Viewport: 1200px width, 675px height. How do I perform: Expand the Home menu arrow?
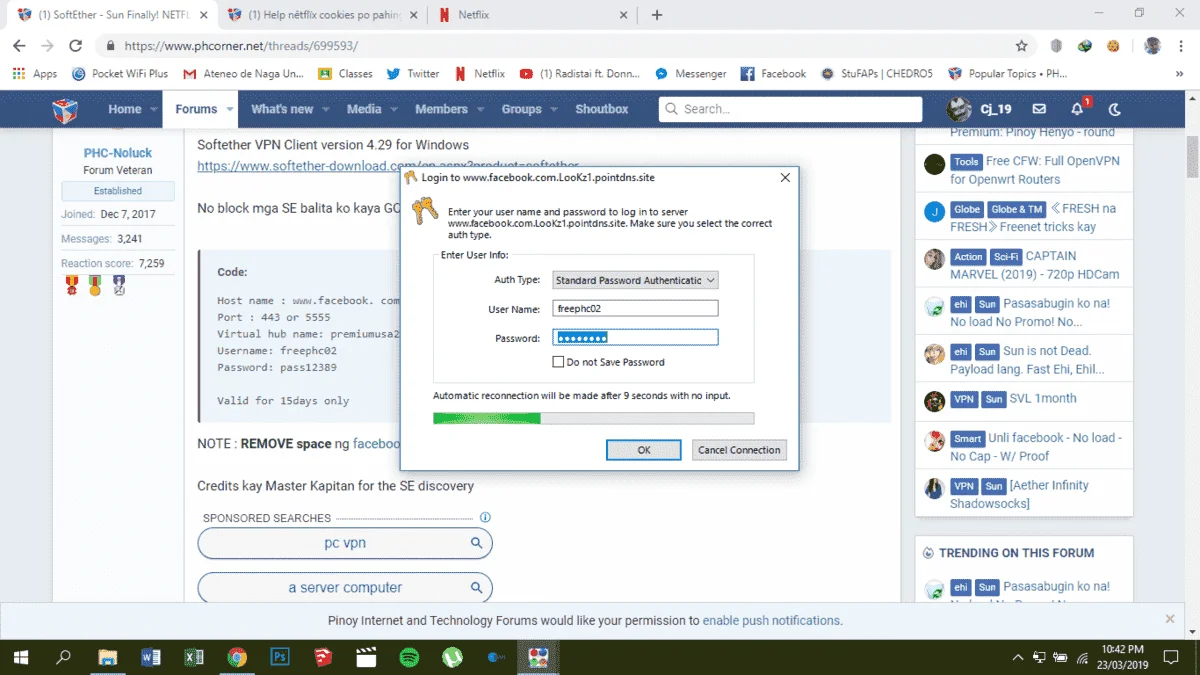pos(154,109)
